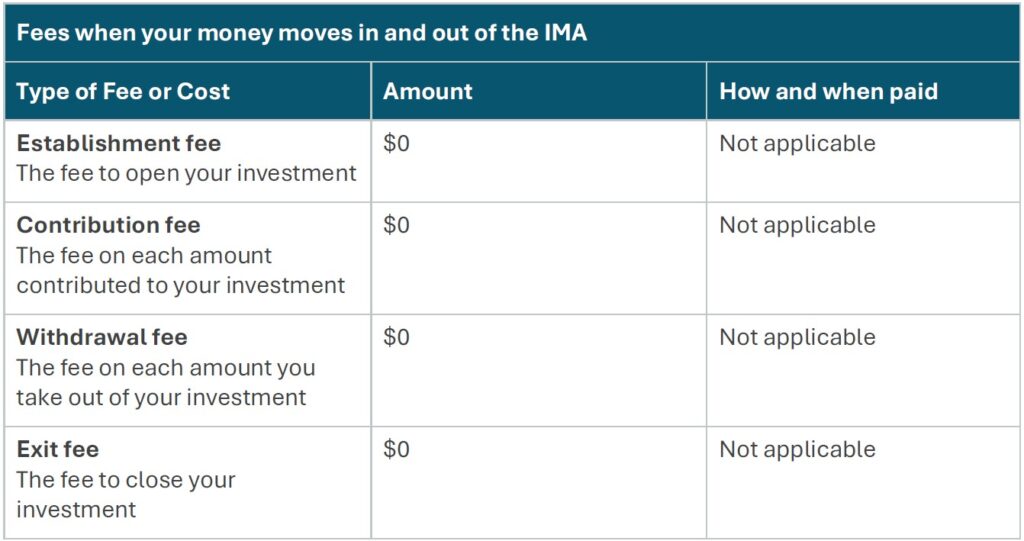Click the $0 amount for Withdrawal fee

(396, 337)
